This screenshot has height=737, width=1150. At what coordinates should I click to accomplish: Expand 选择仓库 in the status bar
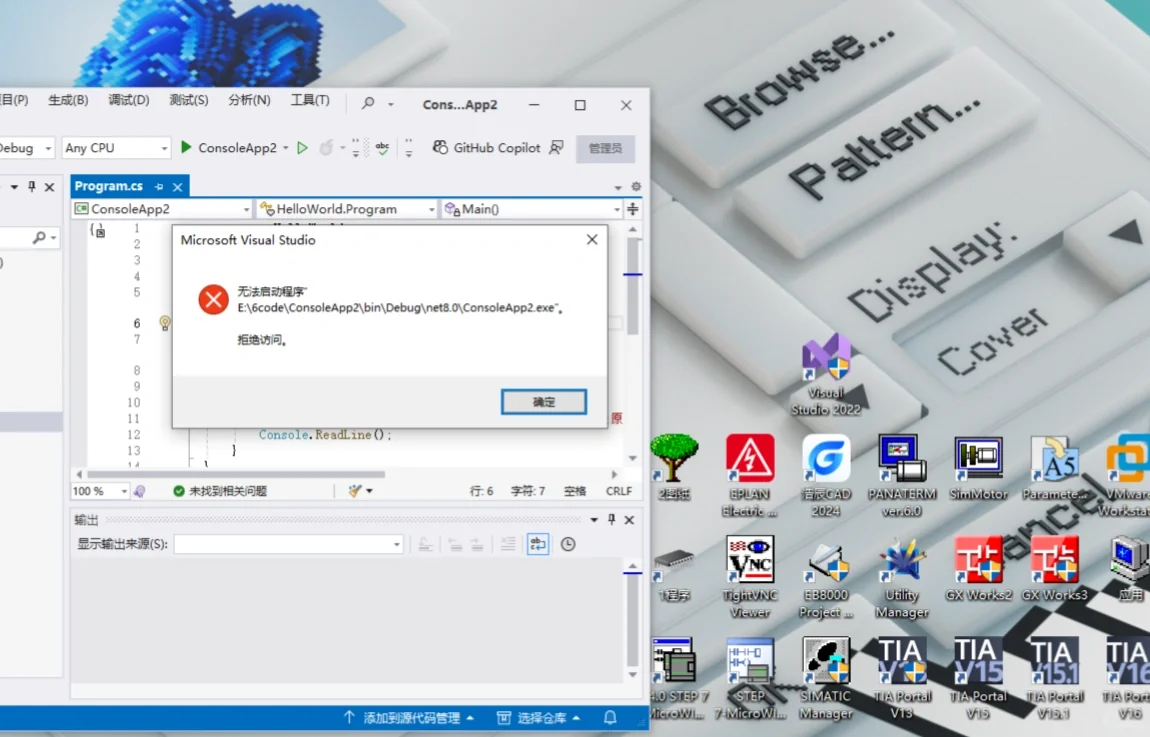[539, 718]
